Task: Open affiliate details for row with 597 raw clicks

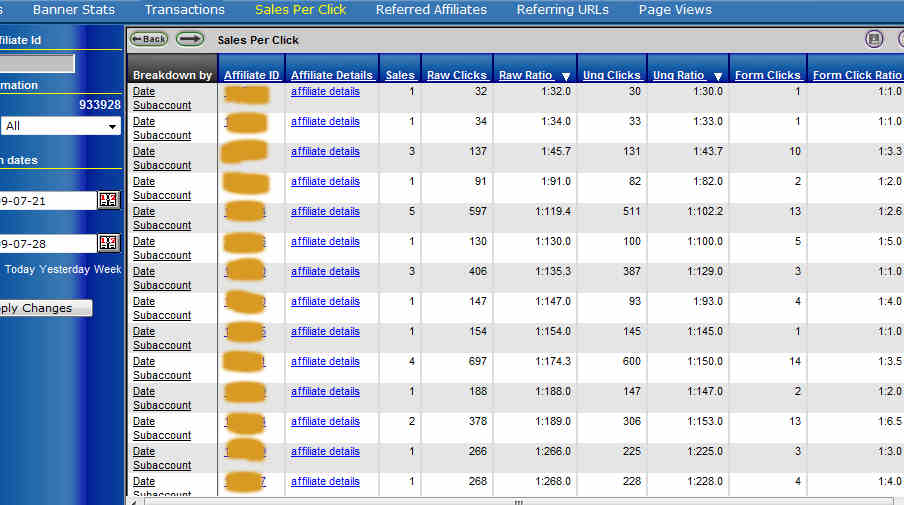Action: pos(325,211)
